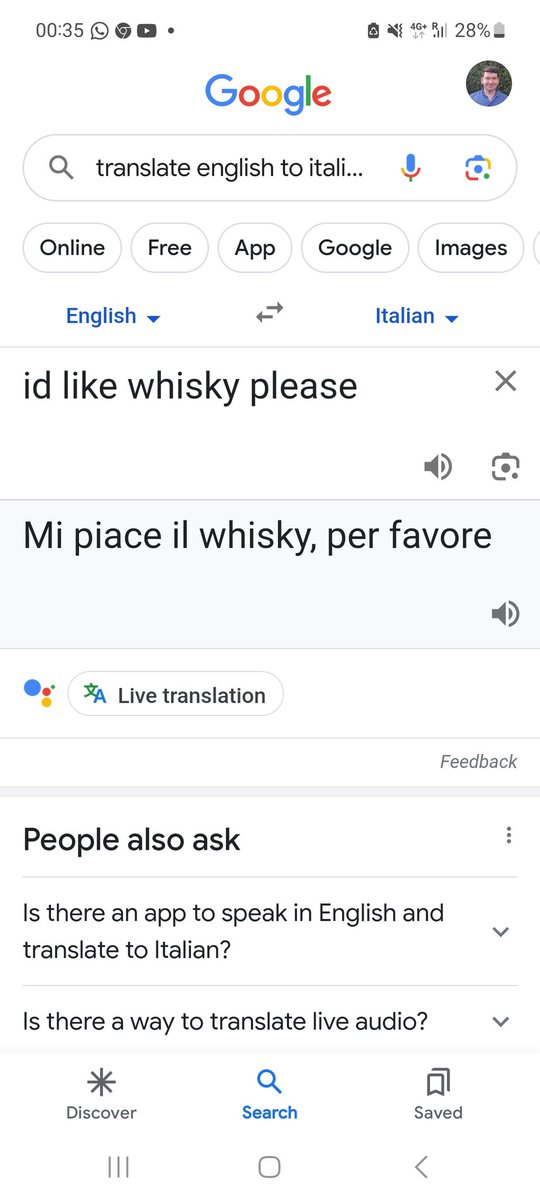Start Live translation

click(176, 694)
